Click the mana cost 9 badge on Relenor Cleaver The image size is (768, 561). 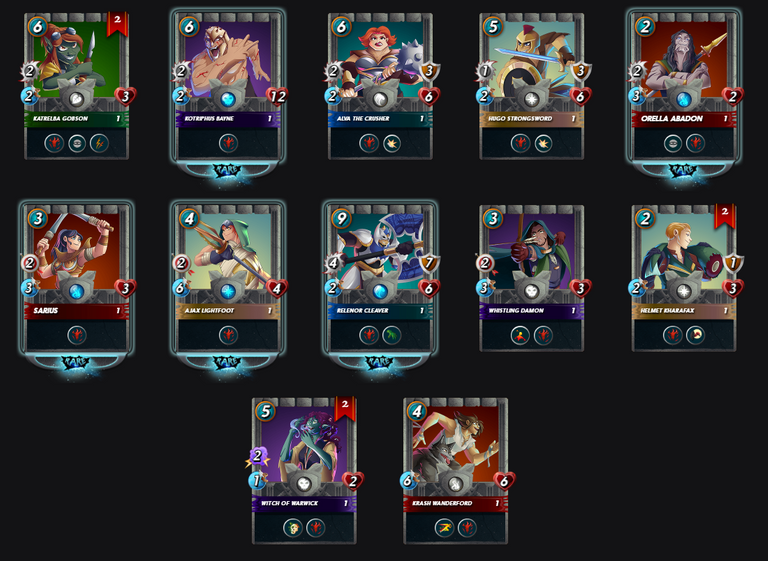click(341, 219)
